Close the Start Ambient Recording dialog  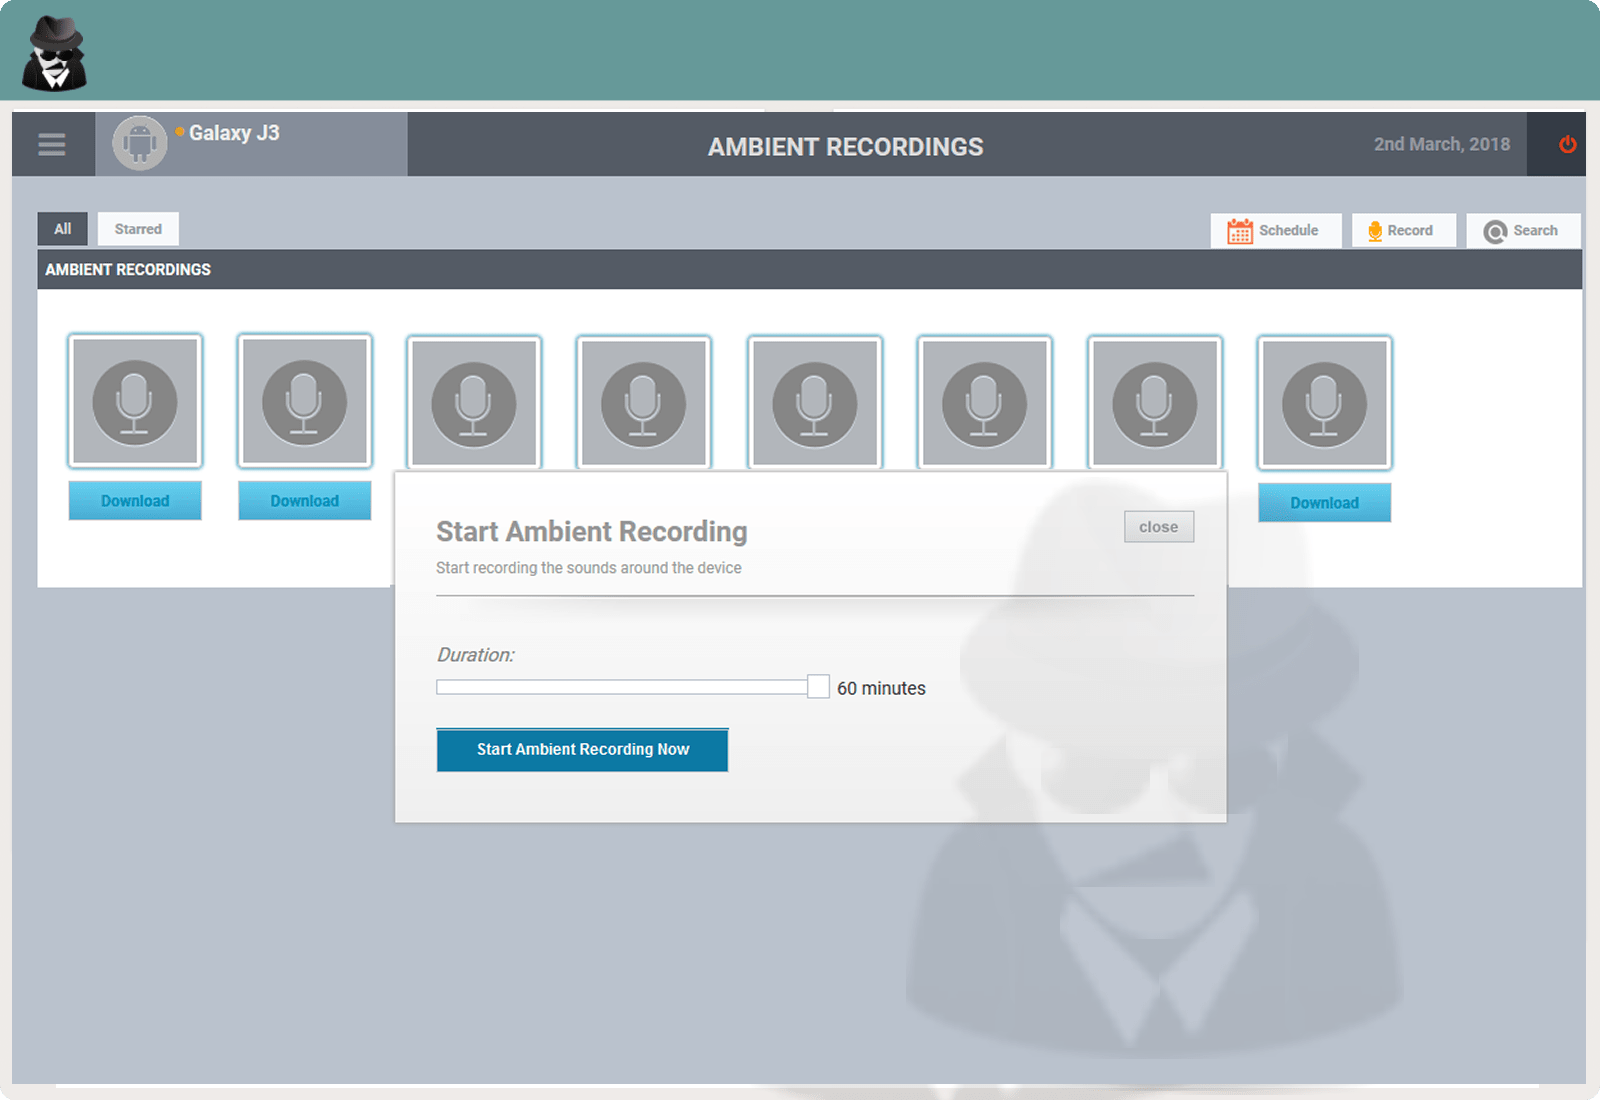(1158, 527)
